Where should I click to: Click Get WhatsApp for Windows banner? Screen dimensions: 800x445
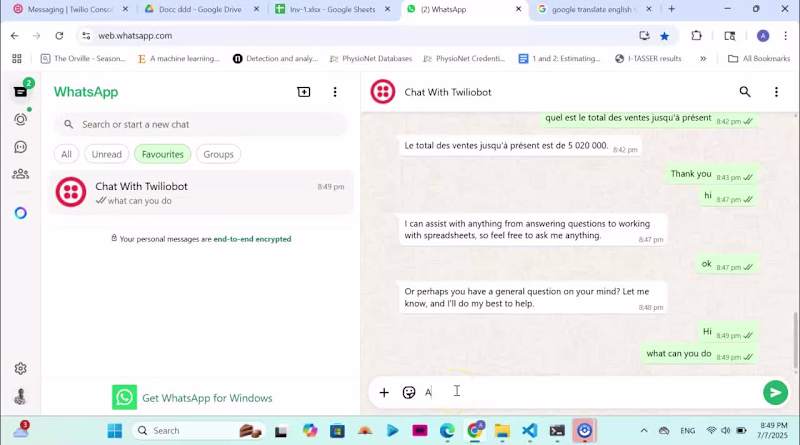[x=192, y=398]
